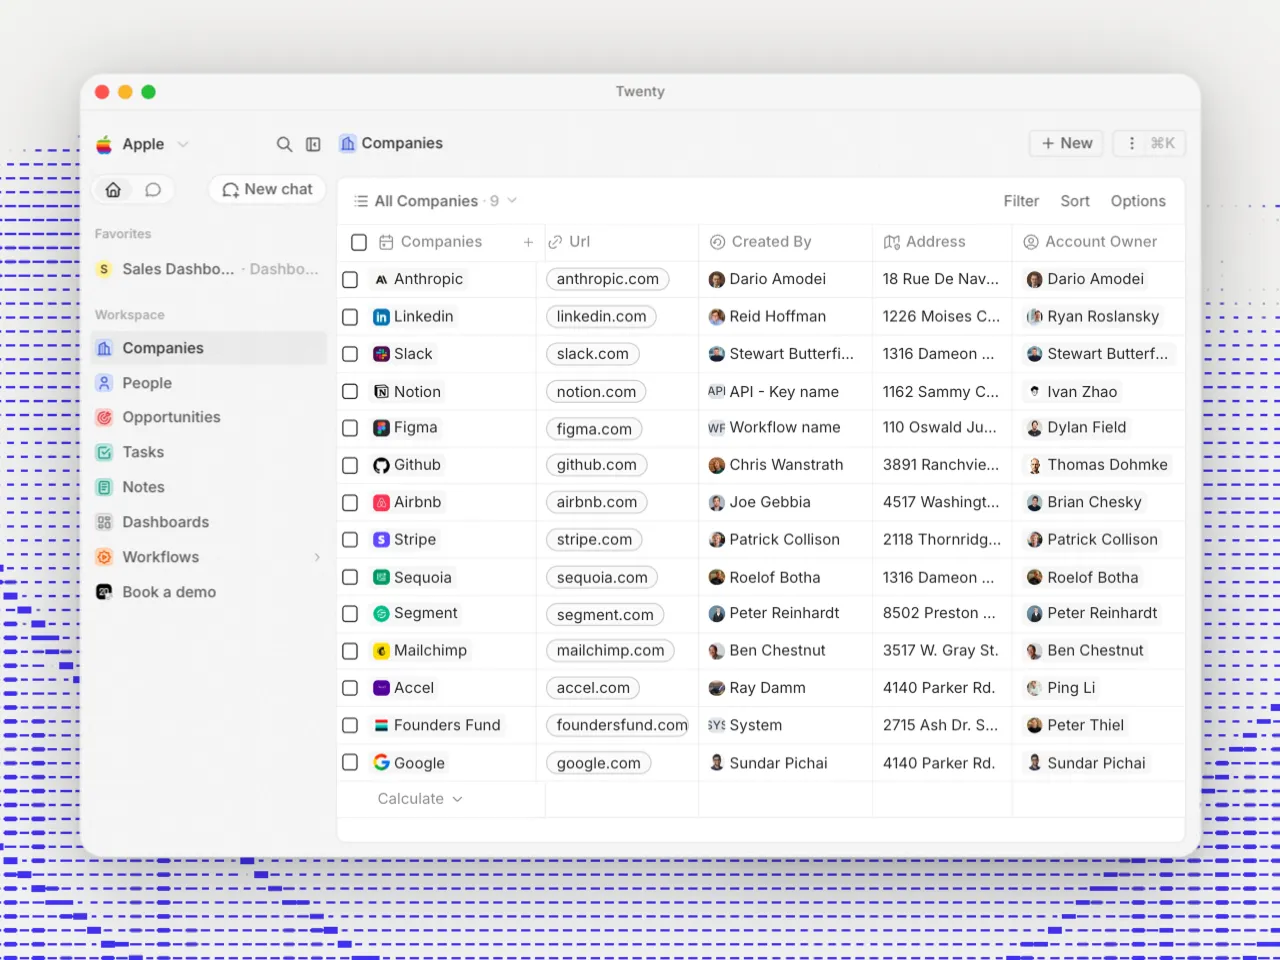Start a New chat

coord(267,189)
